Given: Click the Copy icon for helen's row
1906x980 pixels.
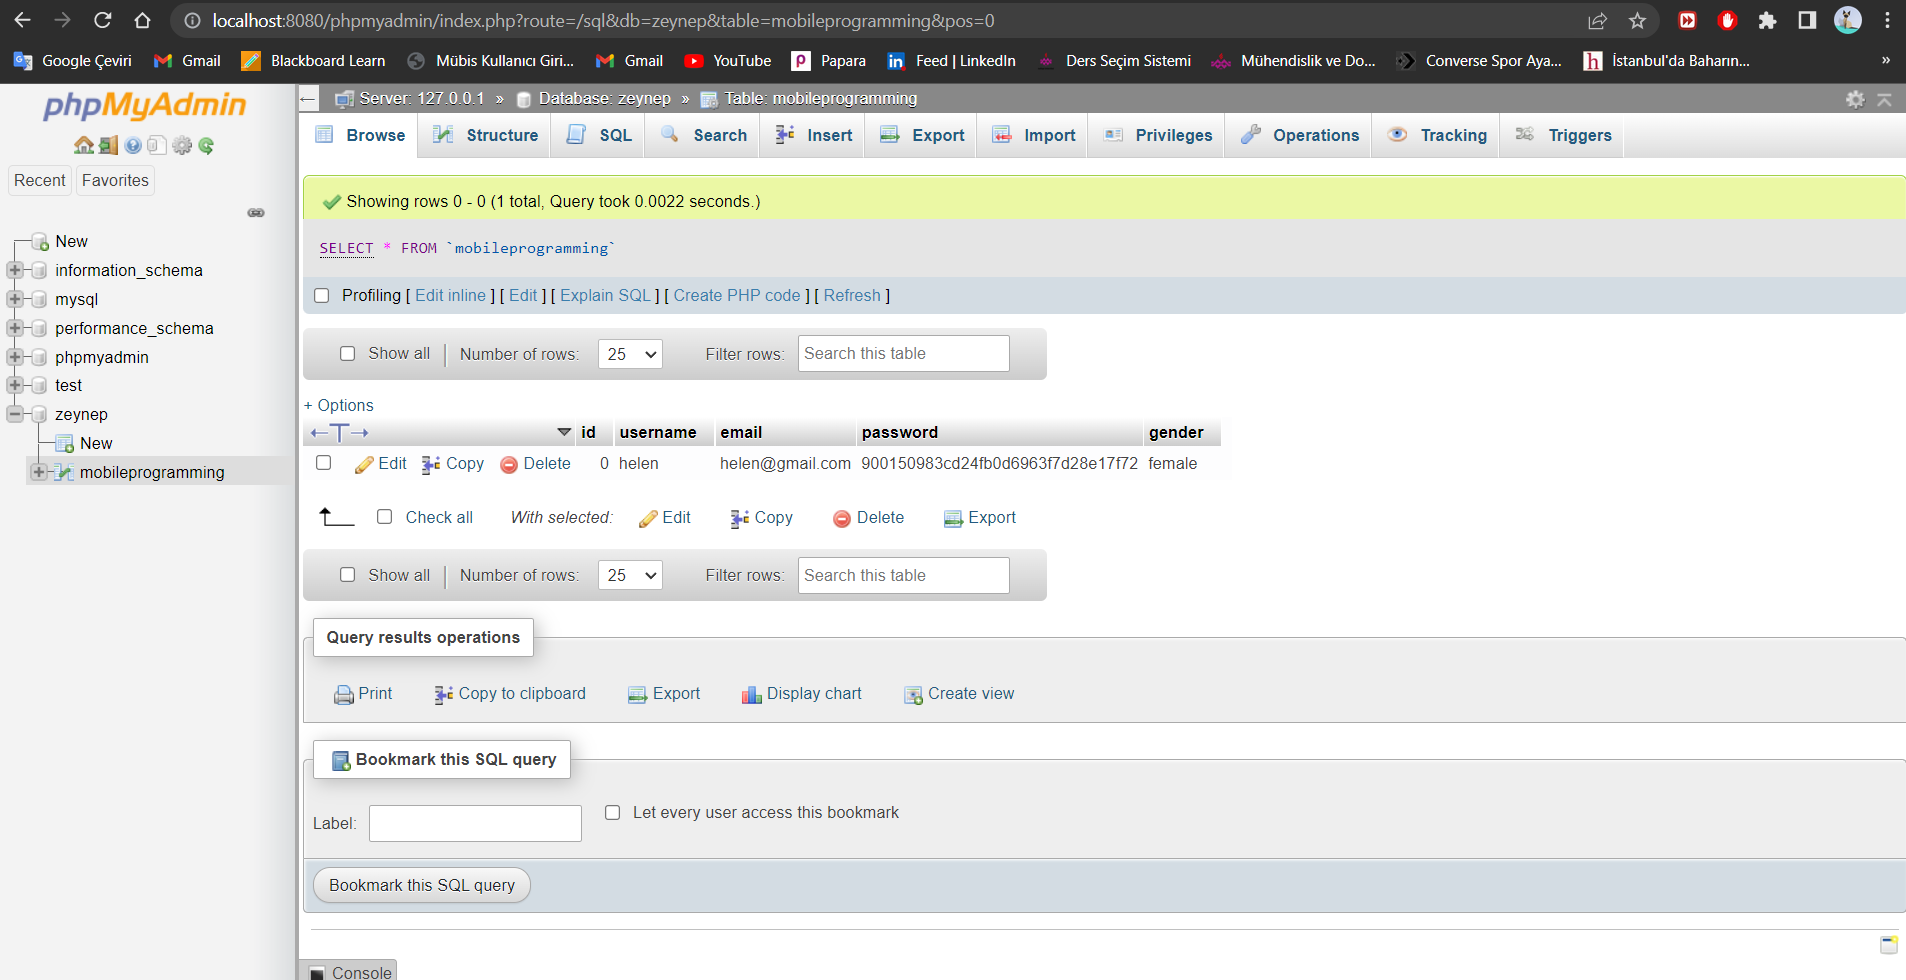Looking at the screenshot, I should pos(452,464).
